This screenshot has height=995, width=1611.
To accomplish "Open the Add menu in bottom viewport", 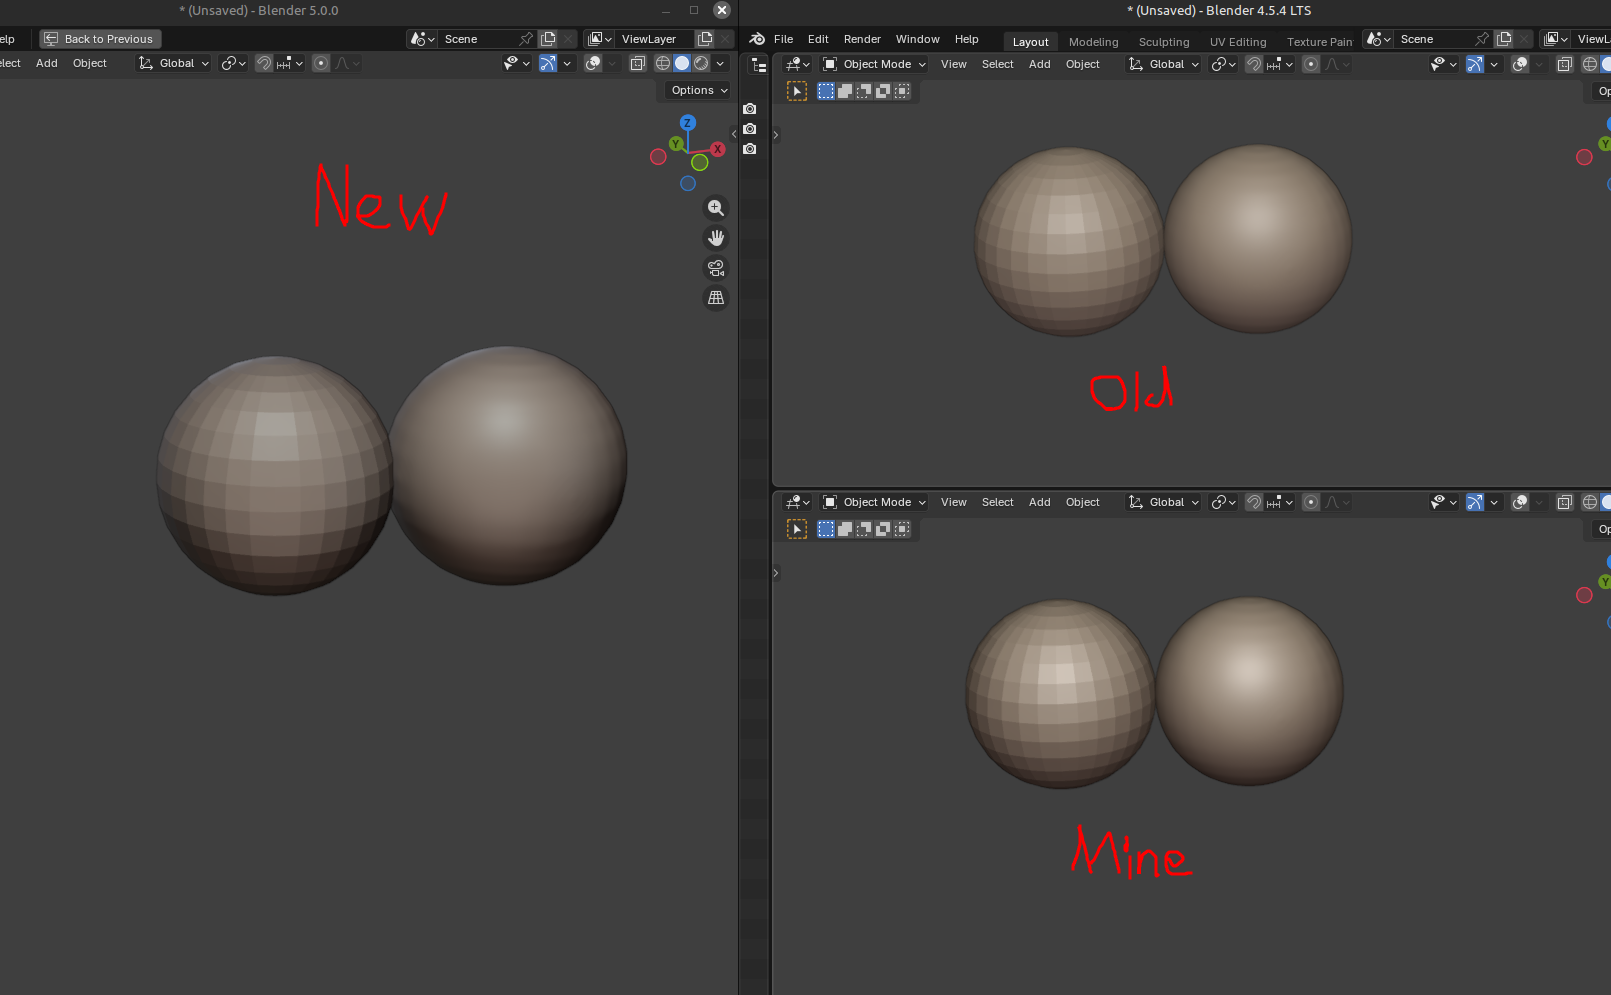I will pos(1039,502).
